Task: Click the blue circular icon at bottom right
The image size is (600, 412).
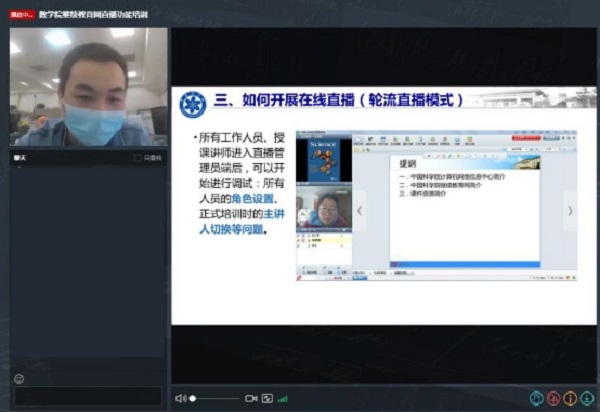Action: point(537,398)
